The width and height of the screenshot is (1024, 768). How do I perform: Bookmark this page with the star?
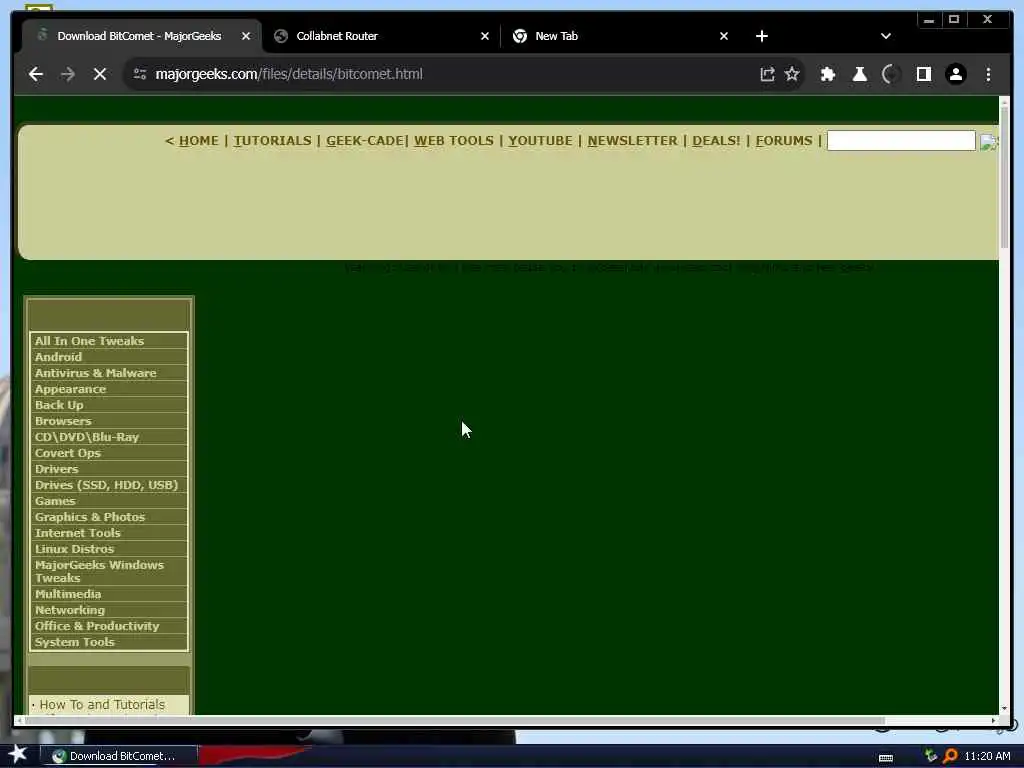(792, 74)
